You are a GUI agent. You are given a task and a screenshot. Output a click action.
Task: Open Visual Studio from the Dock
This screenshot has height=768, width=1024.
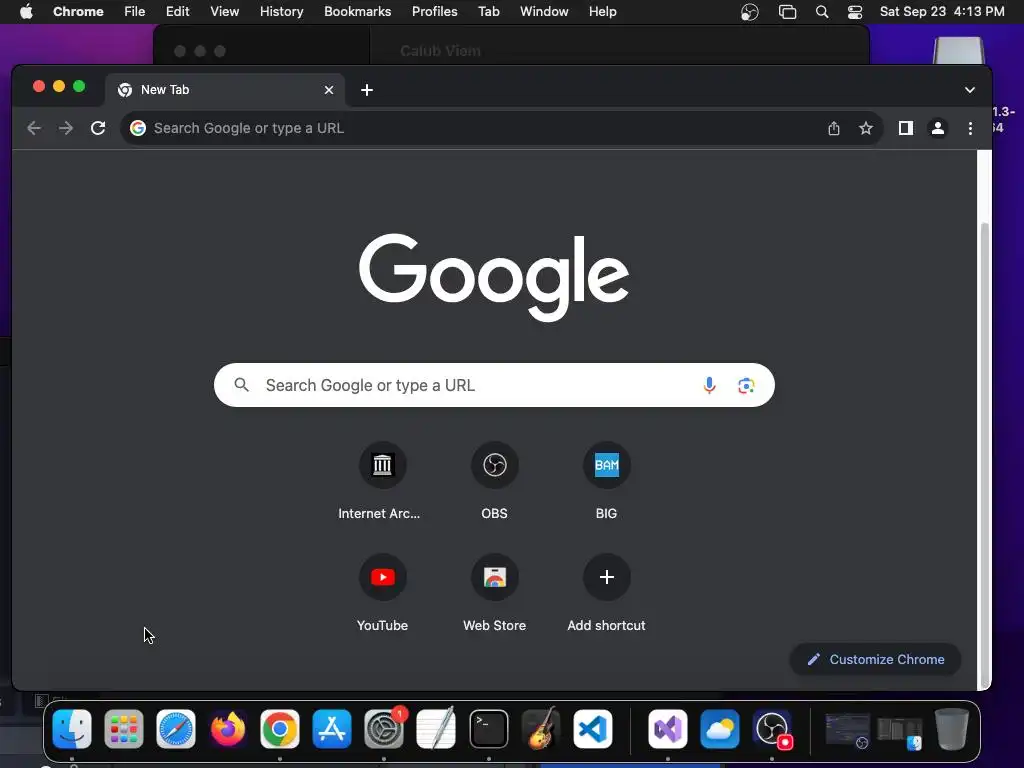coord(667,729)
